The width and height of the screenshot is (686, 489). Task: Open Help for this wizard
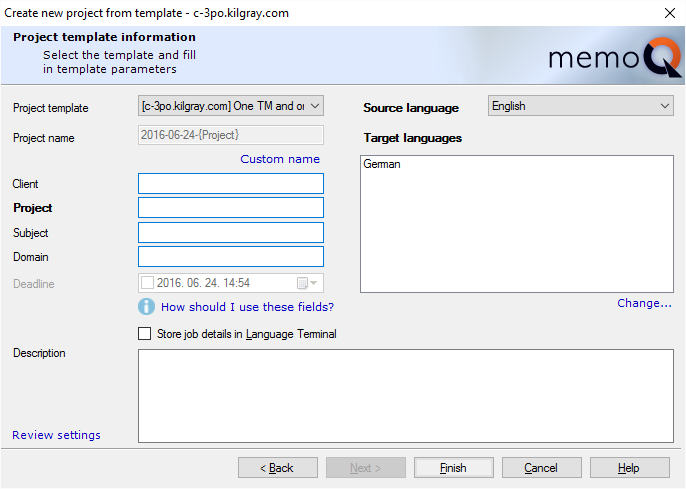pyautogui.click(x=630, y=468)
